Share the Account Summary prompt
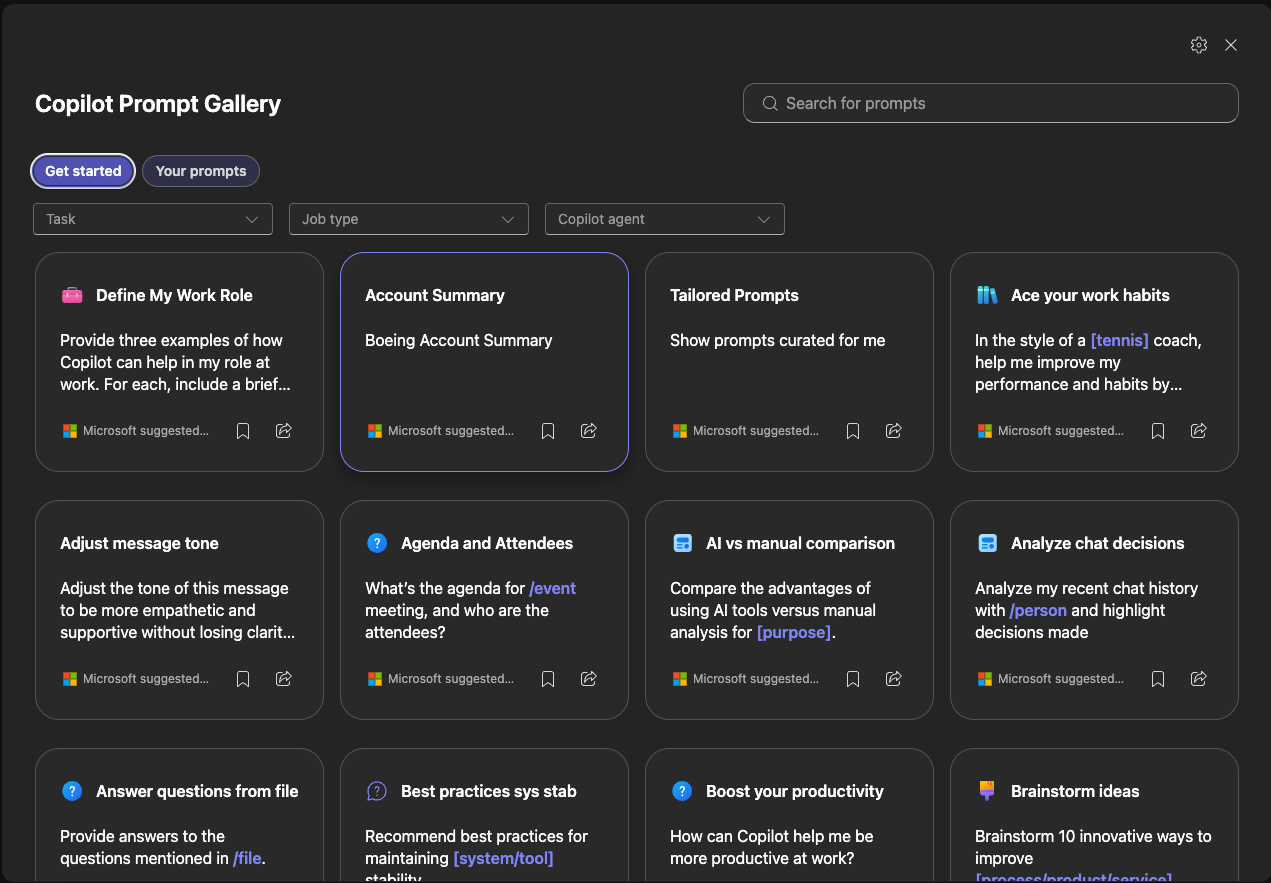Screen dimensions: 1271x883 pos(589,431)
